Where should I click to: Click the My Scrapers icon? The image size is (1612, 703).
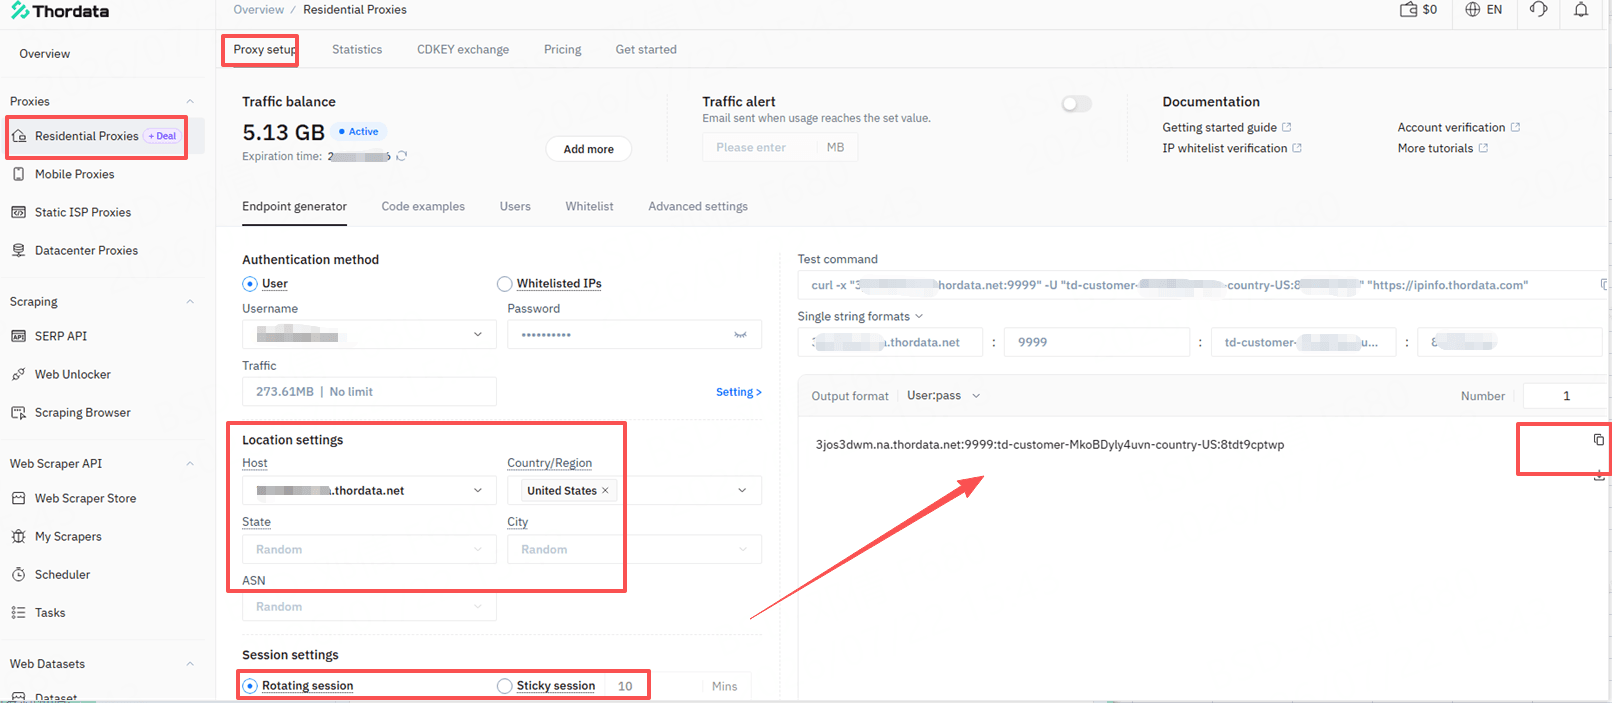19,536
